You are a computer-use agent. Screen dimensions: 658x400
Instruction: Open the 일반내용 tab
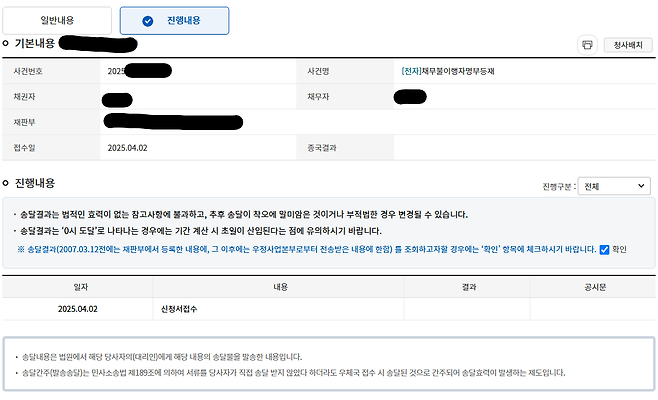[57, 20]
